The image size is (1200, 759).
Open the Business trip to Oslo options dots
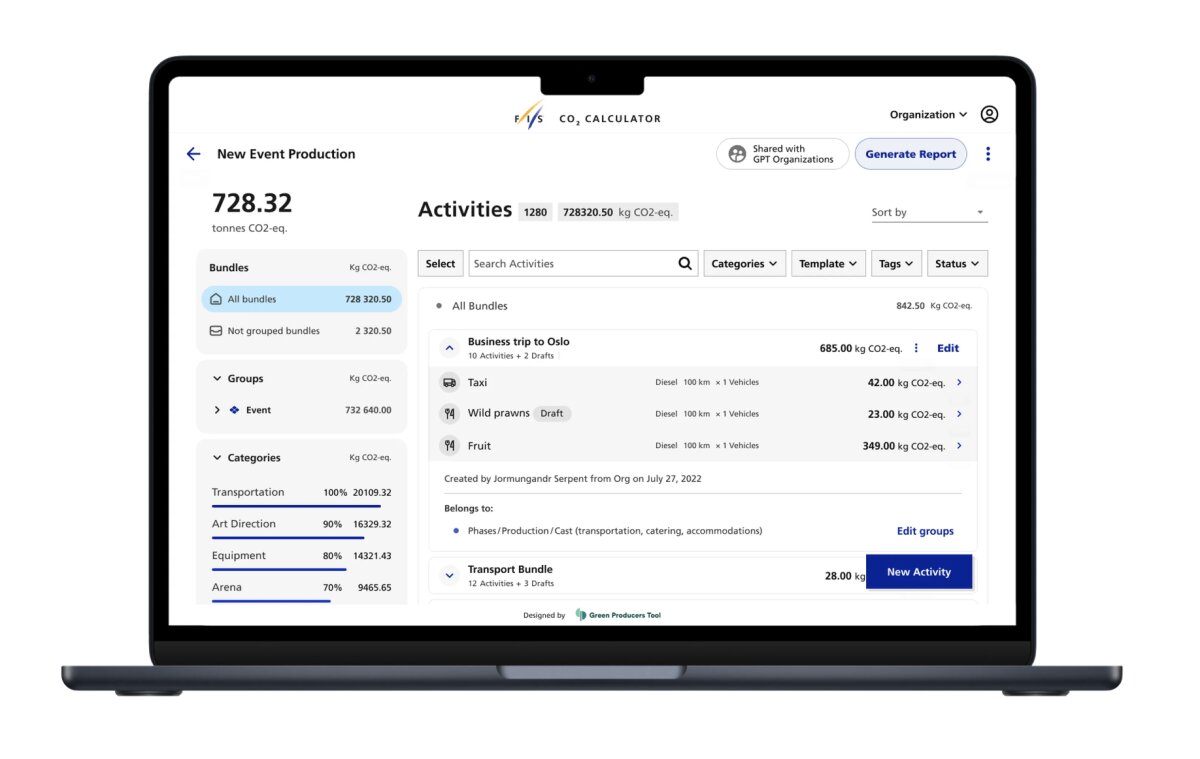[x=916, y=348]
